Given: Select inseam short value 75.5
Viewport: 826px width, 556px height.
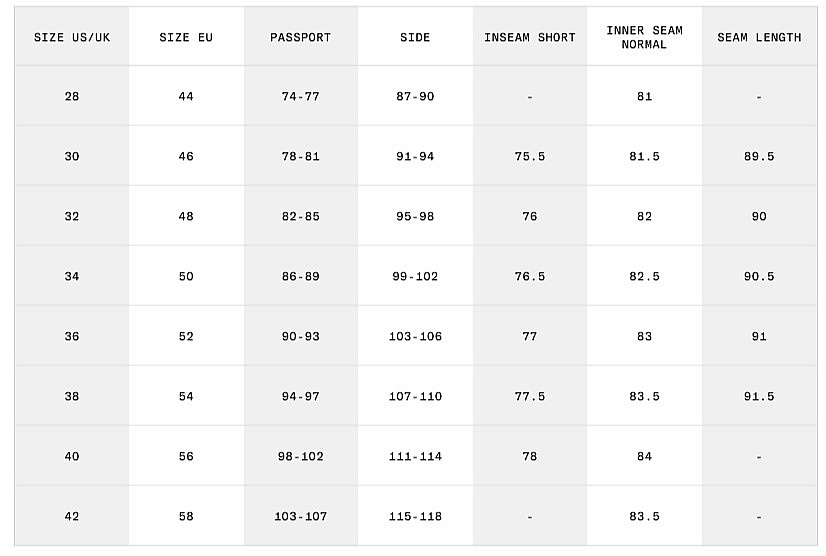Looking at the screenshot, I should click(x=529, y=157).
